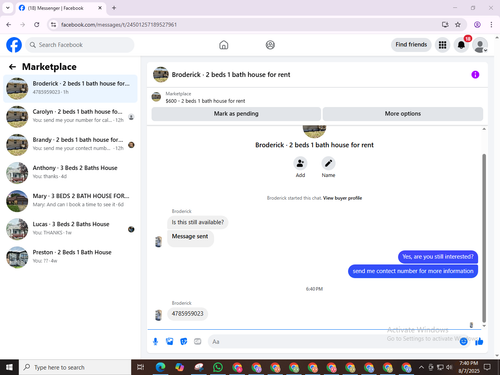Click the 4785959023 message bubble
Image resolution: width=500 pixels, height=375 pixels.
187,314
